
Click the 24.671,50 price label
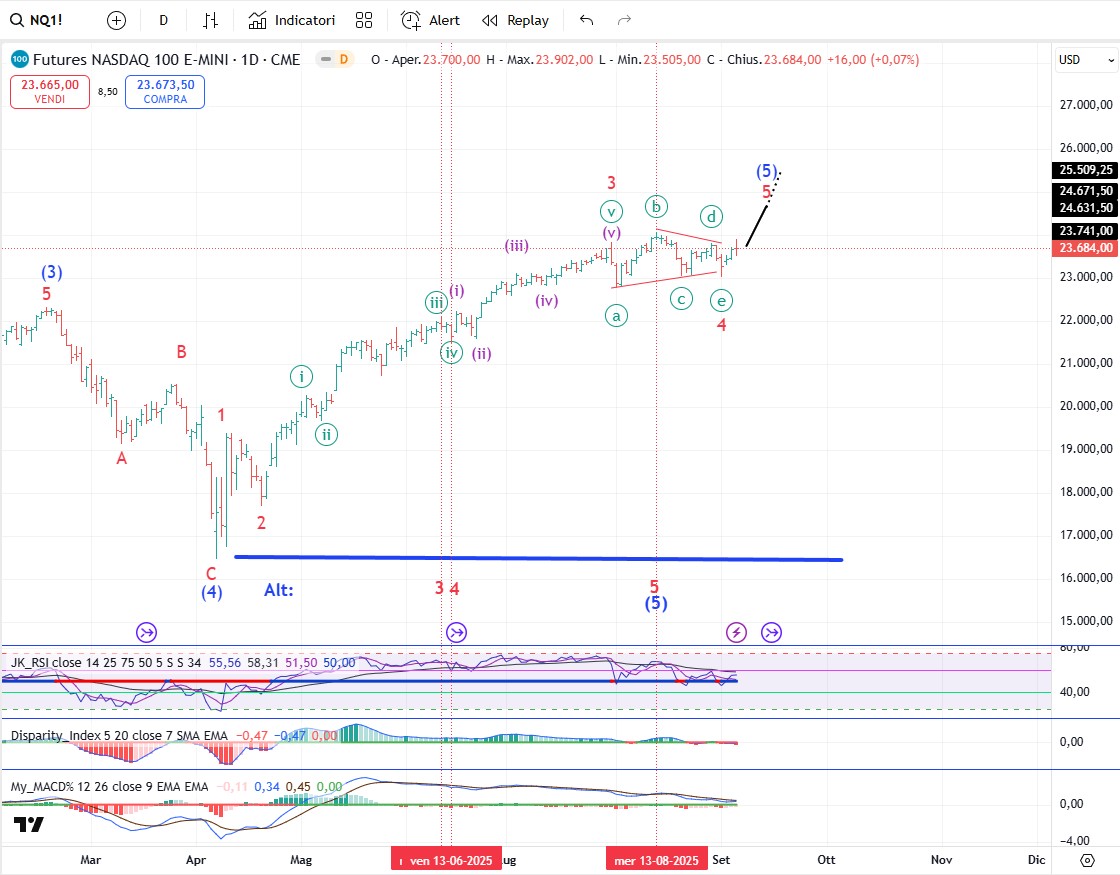[x=1086, y=191]
